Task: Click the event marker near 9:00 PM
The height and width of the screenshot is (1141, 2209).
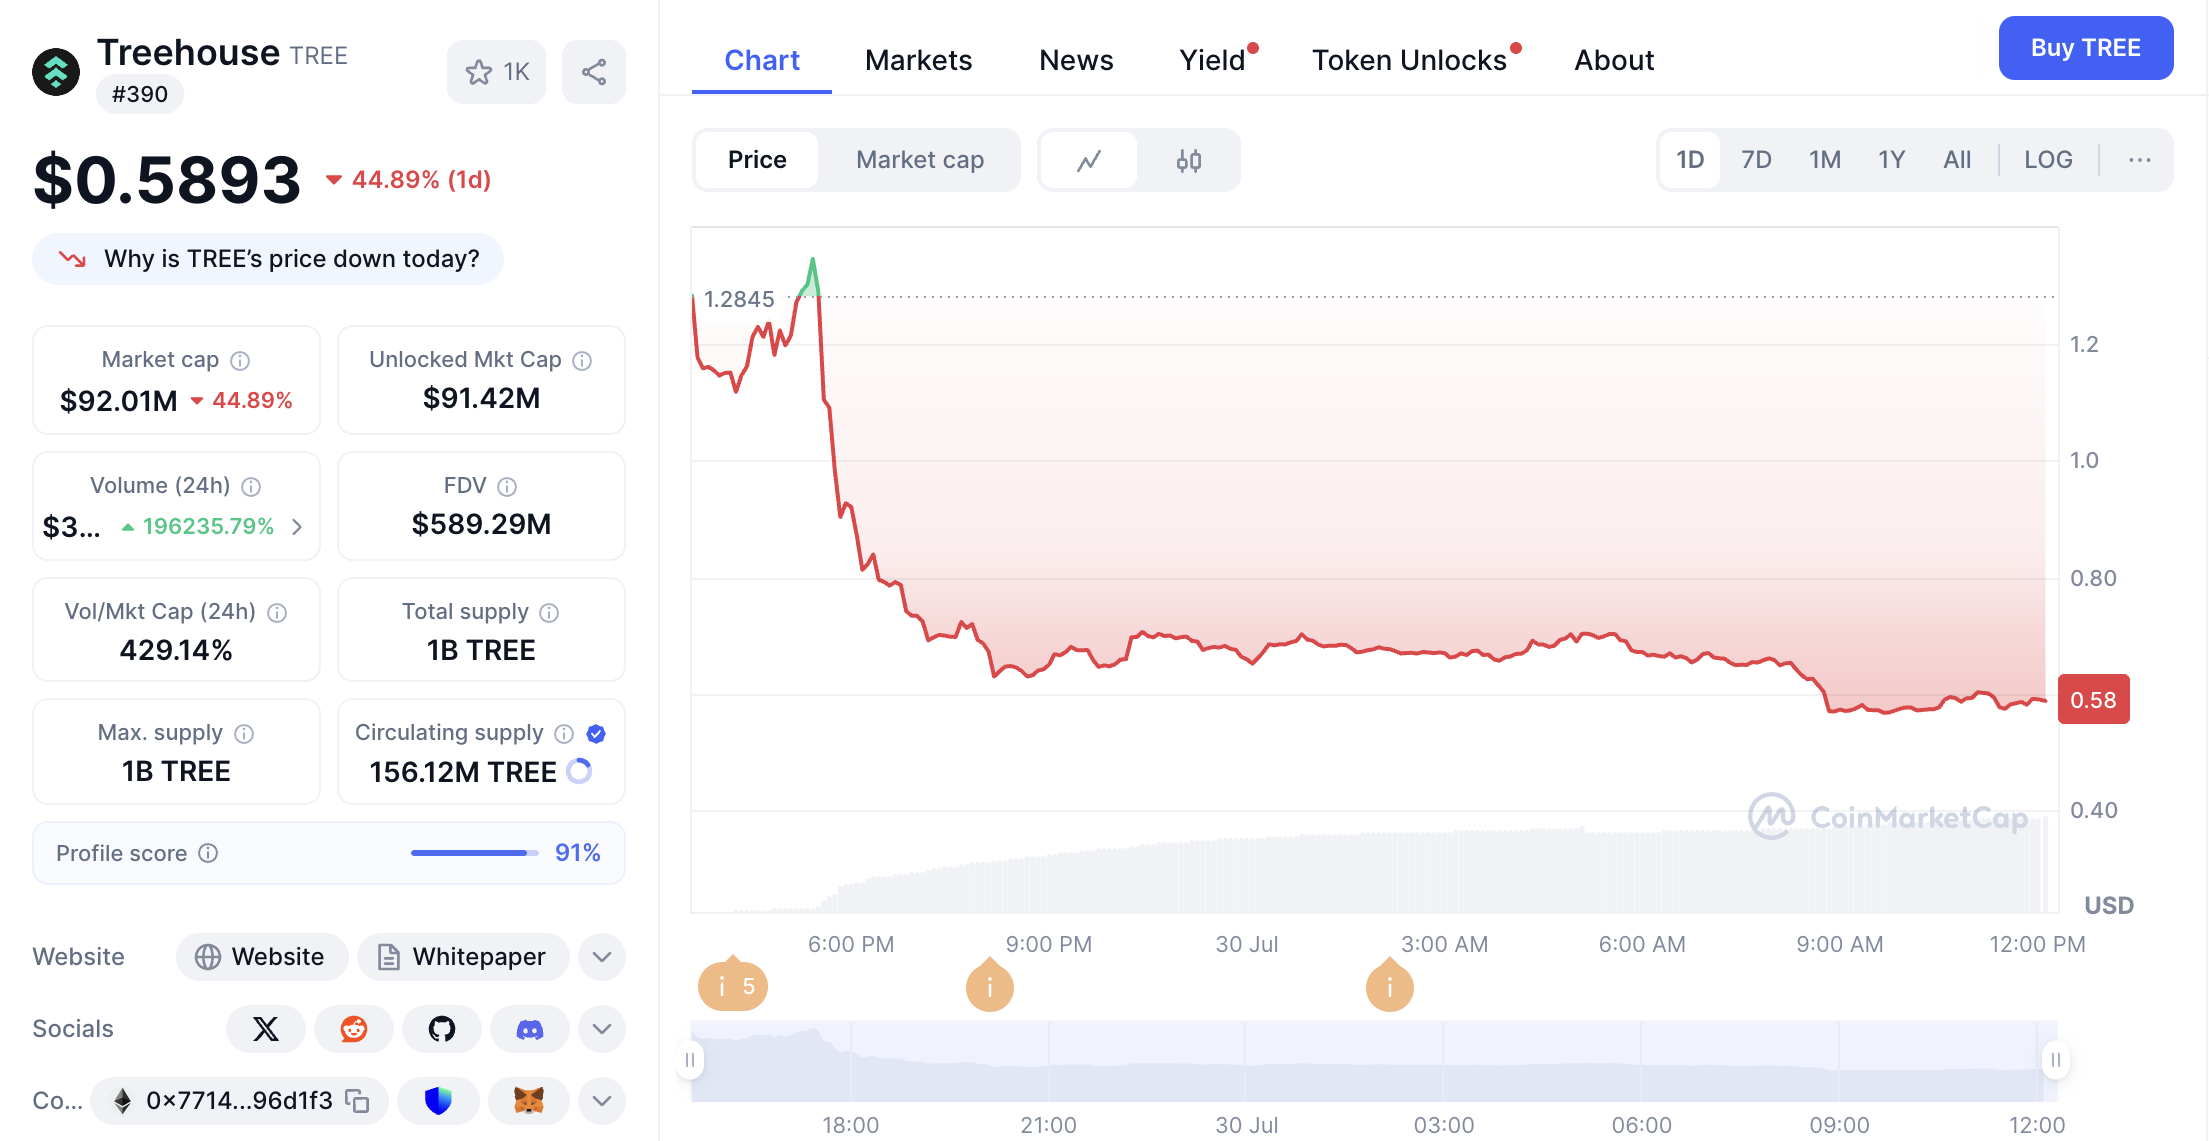Action: pyautogui.click(x=990, y=985)
